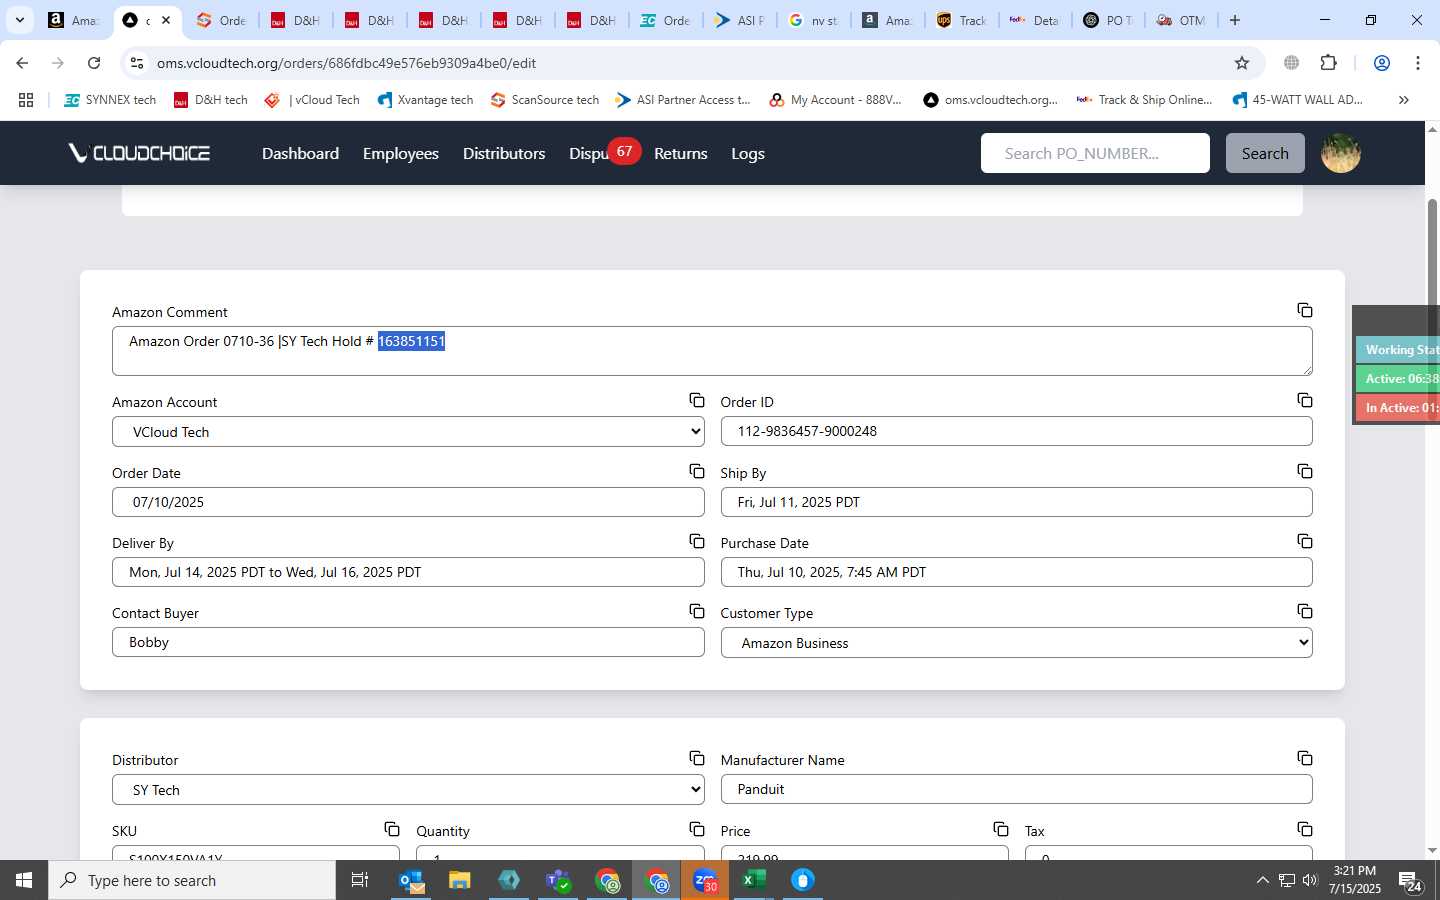The width and height of the screenshot is (1440, 900).
Task: Open the Track & Ship Online bookmark
Action: point(1144,100)
